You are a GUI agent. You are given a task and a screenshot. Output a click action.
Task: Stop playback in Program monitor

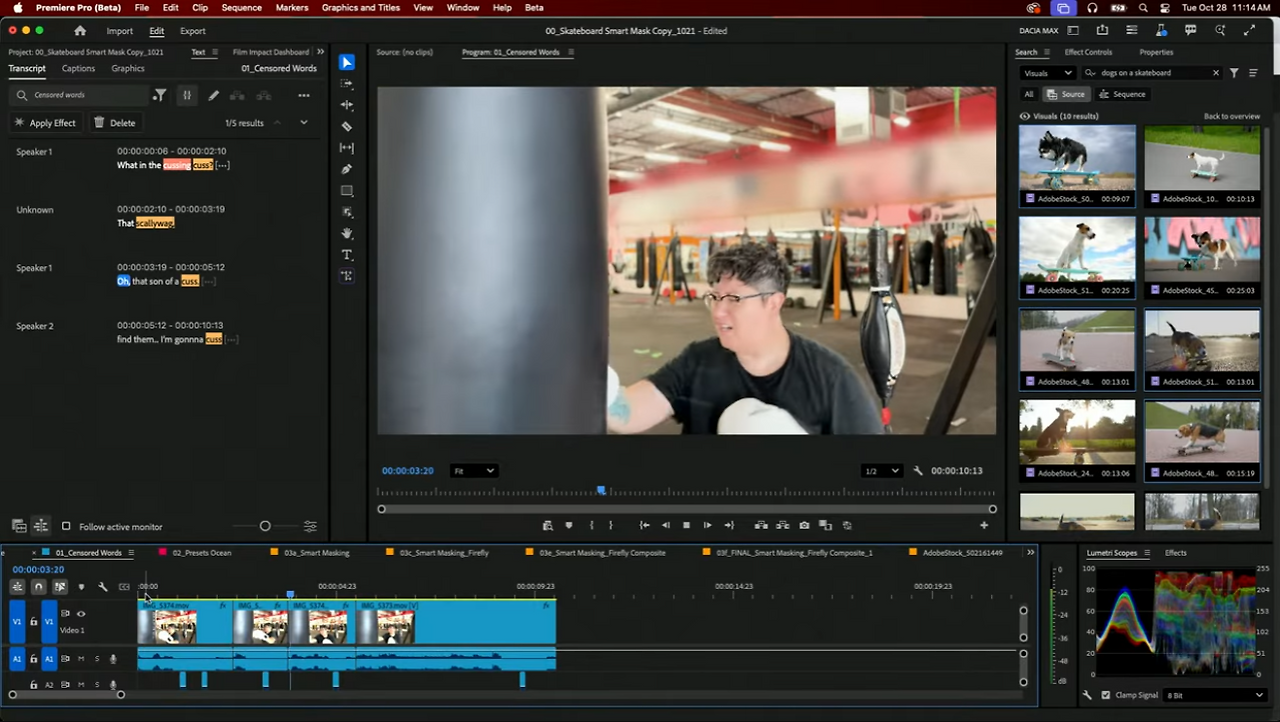point(686,525)
